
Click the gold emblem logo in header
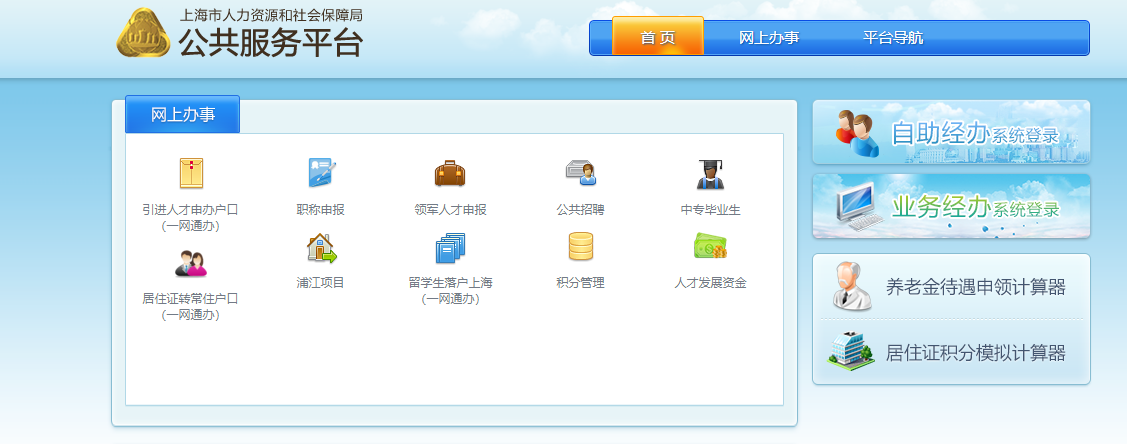143,33
